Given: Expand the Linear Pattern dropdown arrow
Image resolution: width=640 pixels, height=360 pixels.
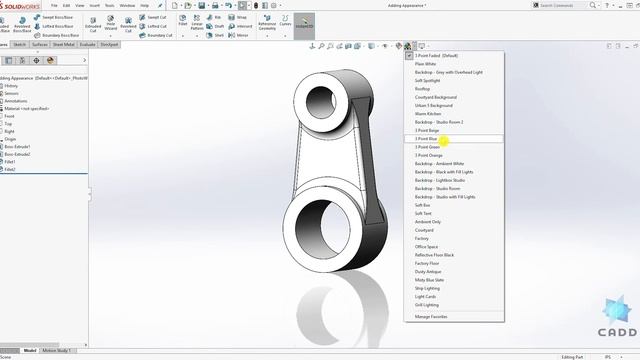Looking at the screenshot, I should click(197, 36).
